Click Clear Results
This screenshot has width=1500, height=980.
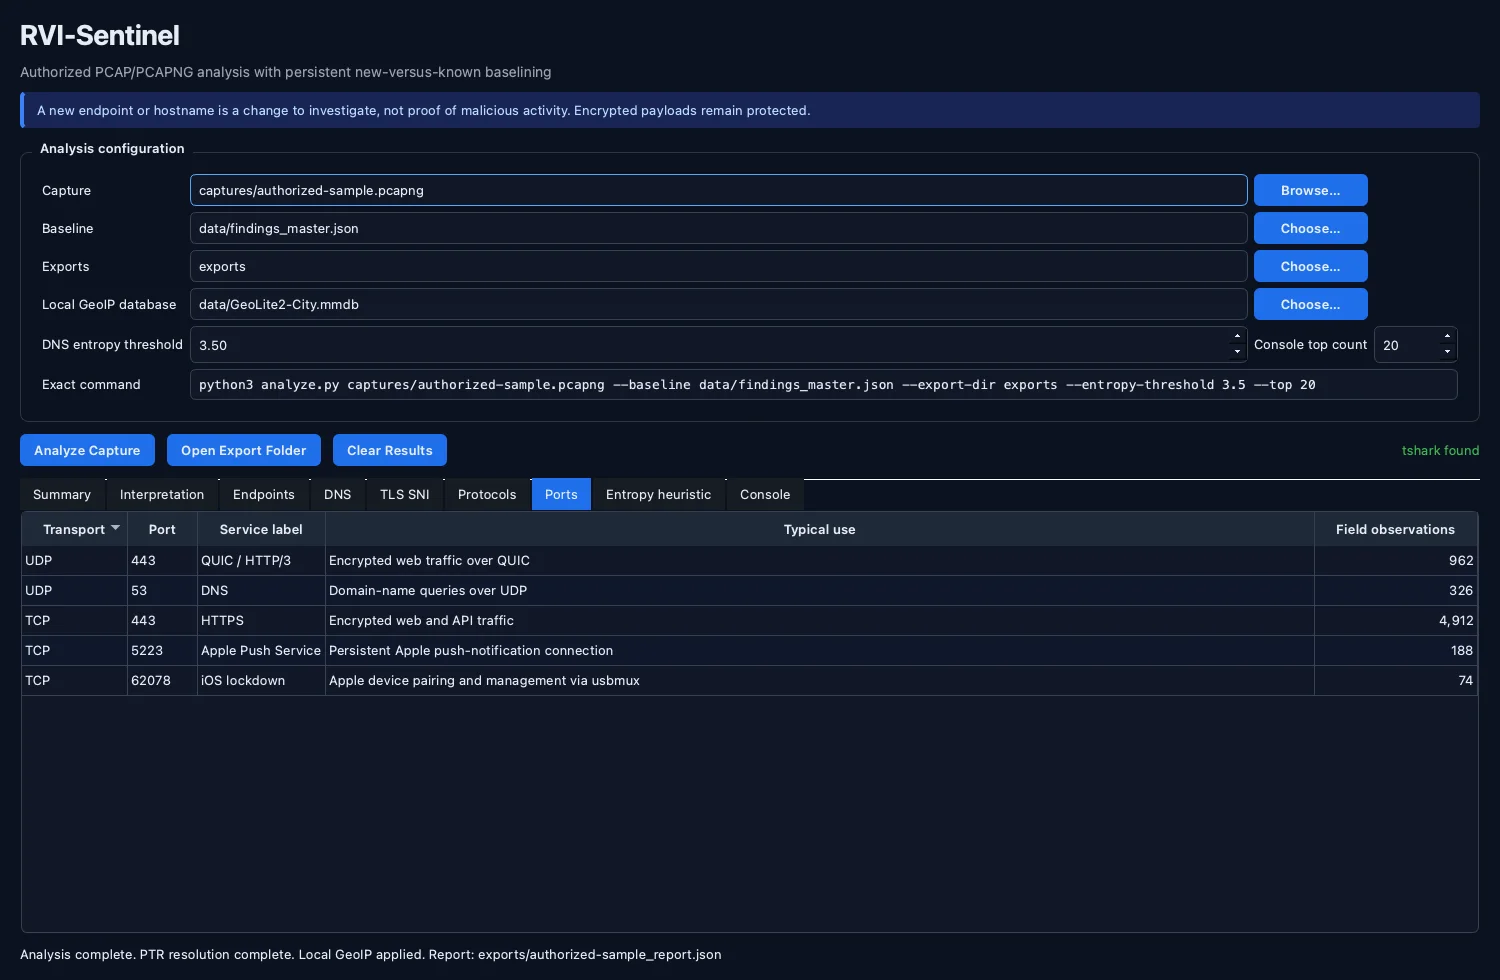390,450
